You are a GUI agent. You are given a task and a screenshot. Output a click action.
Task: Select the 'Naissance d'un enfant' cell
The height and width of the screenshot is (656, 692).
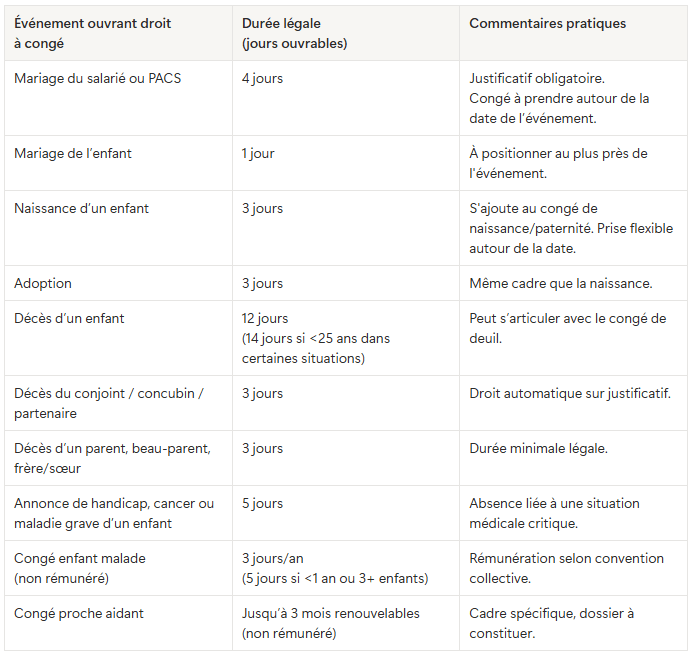coord(82,209)
